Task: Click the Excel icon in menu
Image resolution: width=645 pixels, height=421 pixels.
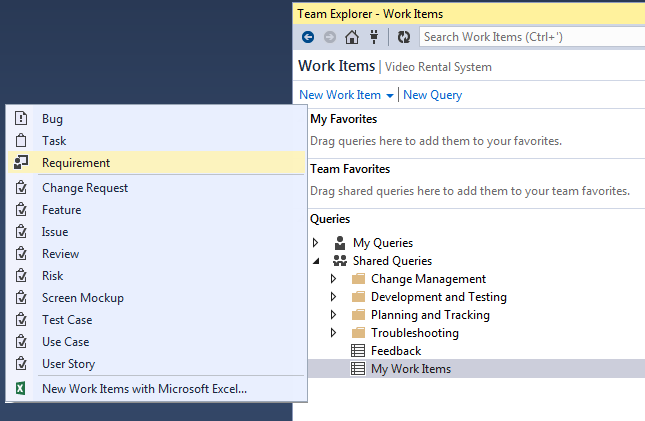Action: pyautogui.click(x=21, y=389)
